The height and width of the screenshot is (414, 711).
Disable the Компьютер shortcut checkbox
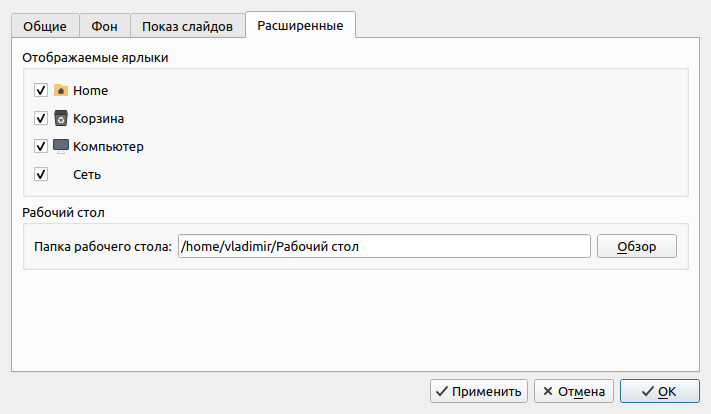click(41, 146)
